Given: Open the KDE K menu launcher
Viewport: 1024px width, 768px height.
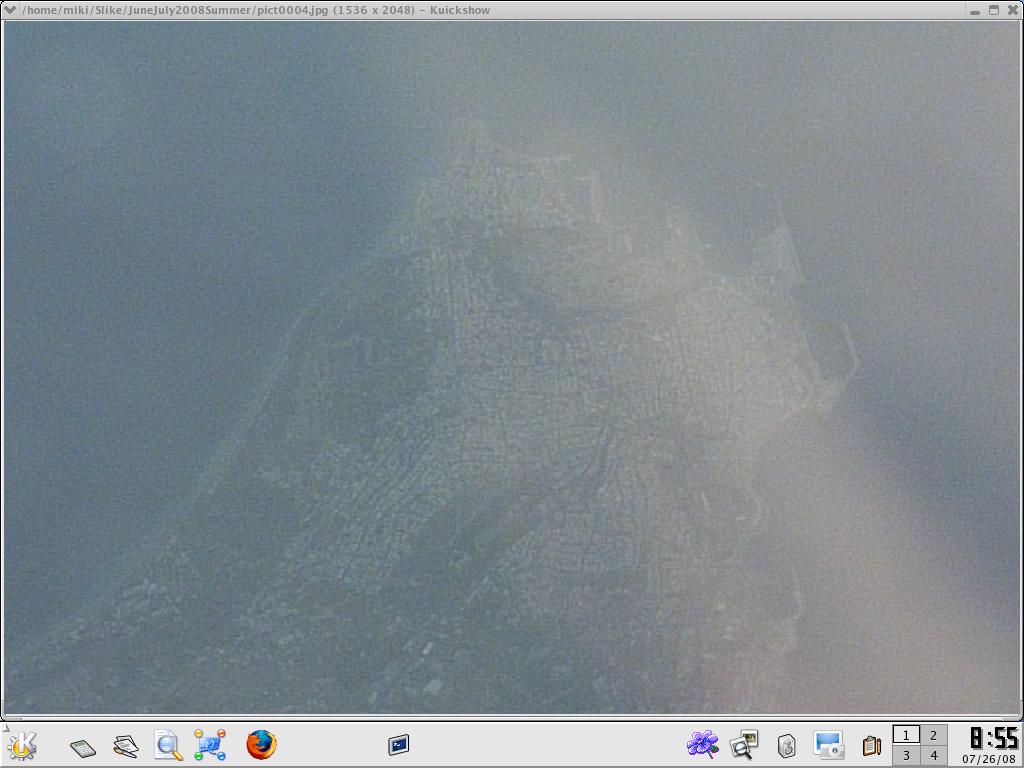Looking at the screenshot, I should [x=22, y=745].
